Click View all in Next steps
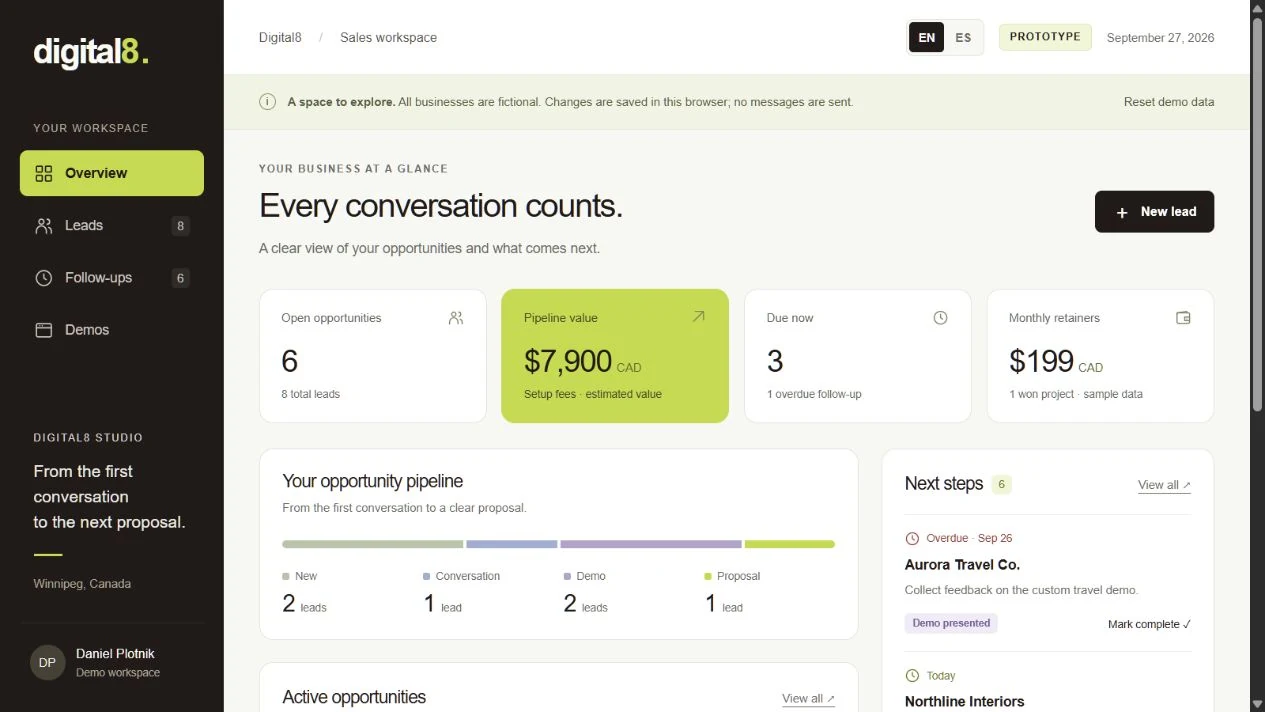The image size is (1265, 712). pyautogui.click(x=1164, y=485)
